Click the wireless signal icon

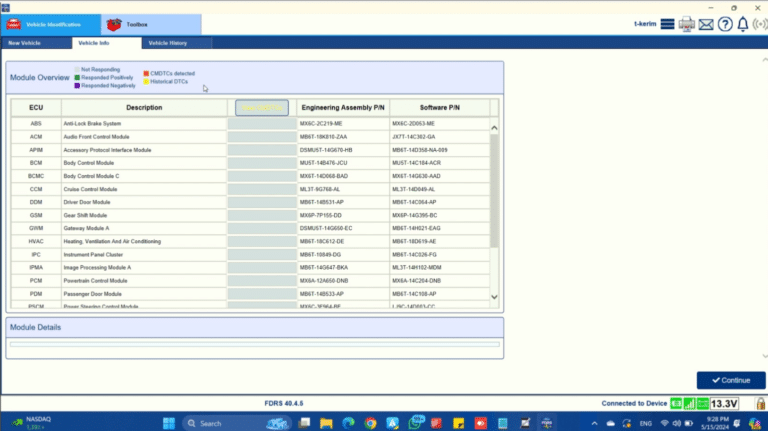tap(759, 24)
